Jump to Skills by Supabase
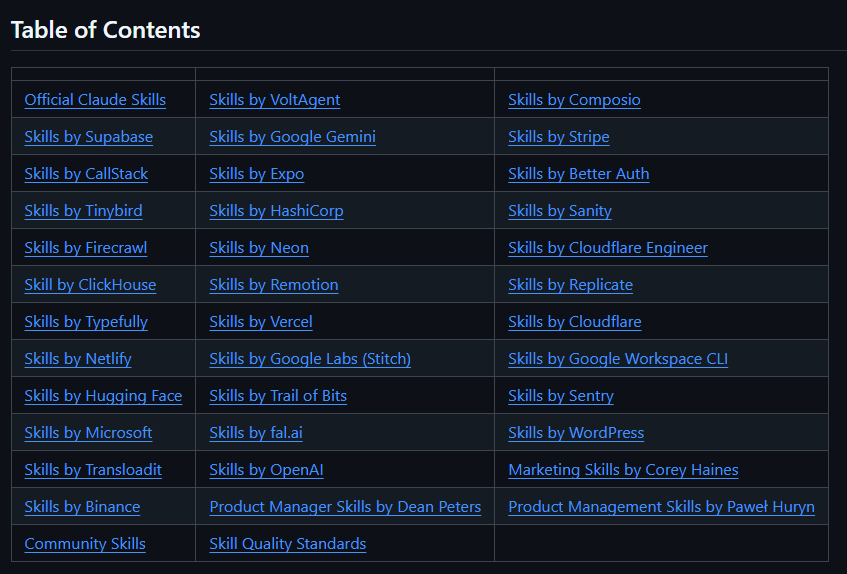The height and width of the screenshot is (574, 847). pyautogui.click(x=88, y=137)
